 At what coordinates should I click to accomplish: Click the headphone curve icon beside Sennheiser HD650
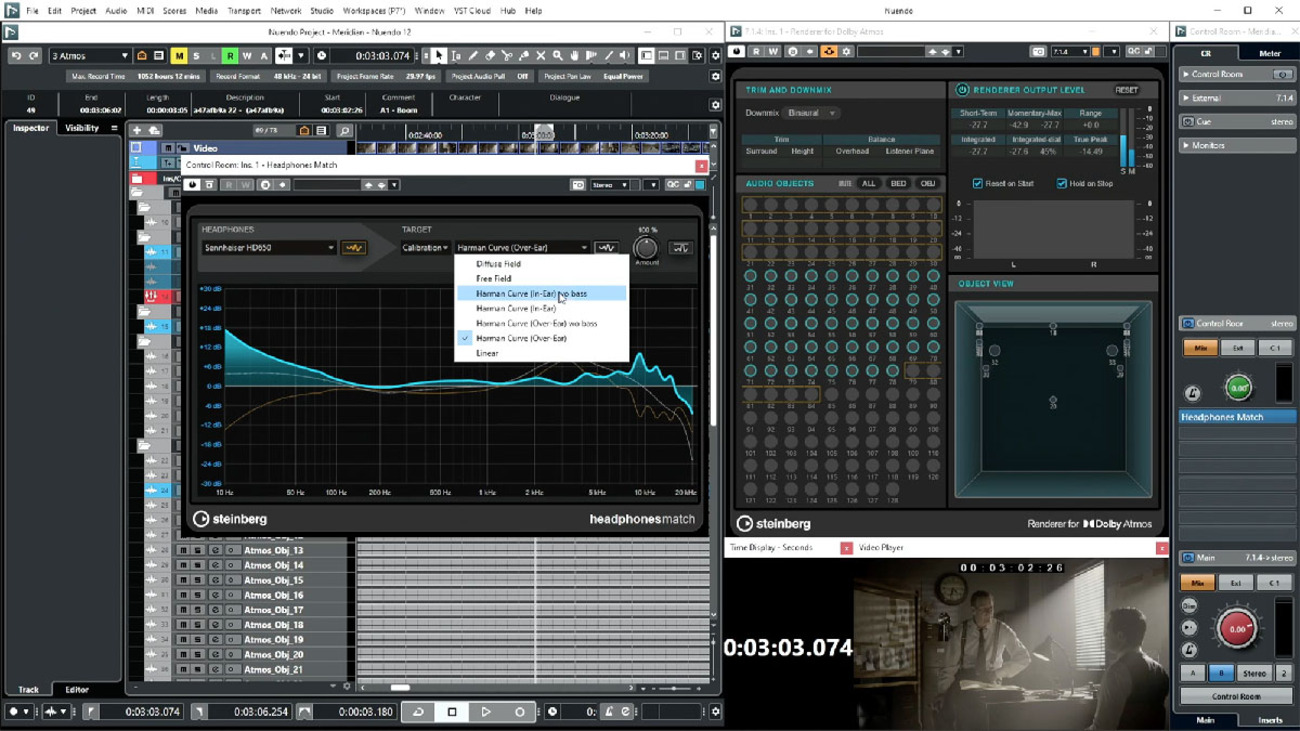point(353,248)
